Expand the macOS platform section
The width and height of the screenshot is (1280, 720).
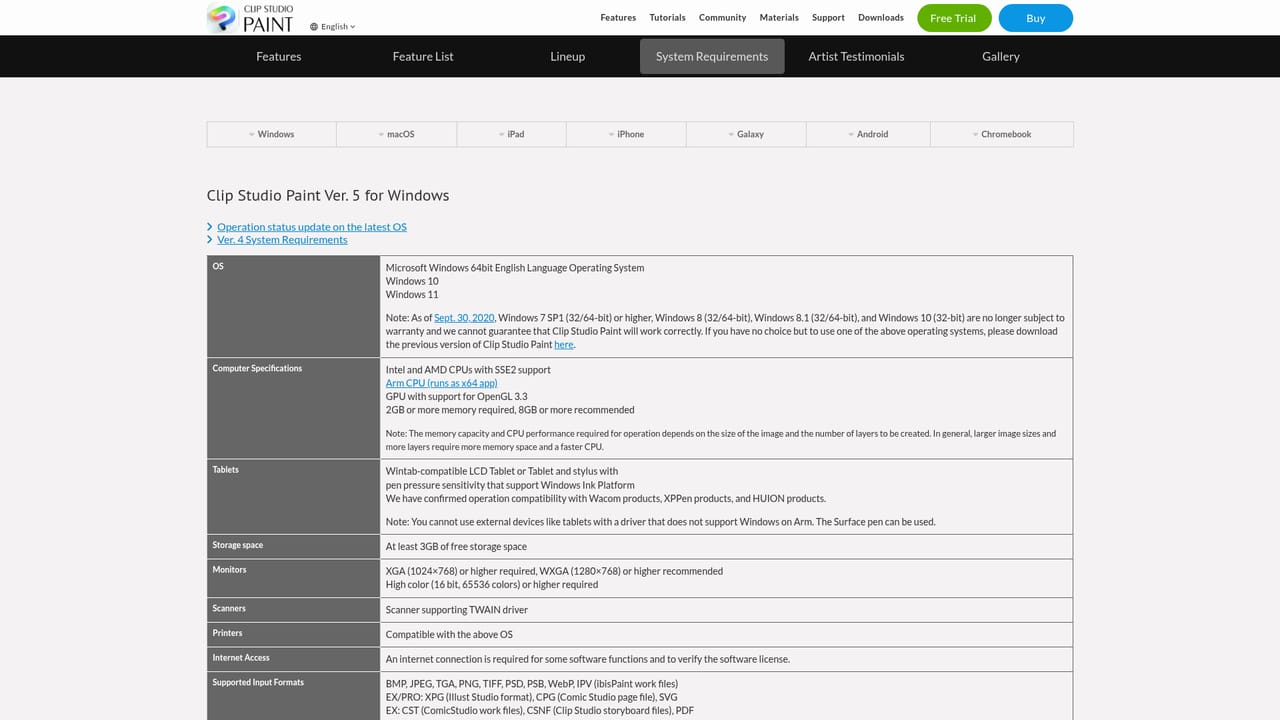(397, 134)
